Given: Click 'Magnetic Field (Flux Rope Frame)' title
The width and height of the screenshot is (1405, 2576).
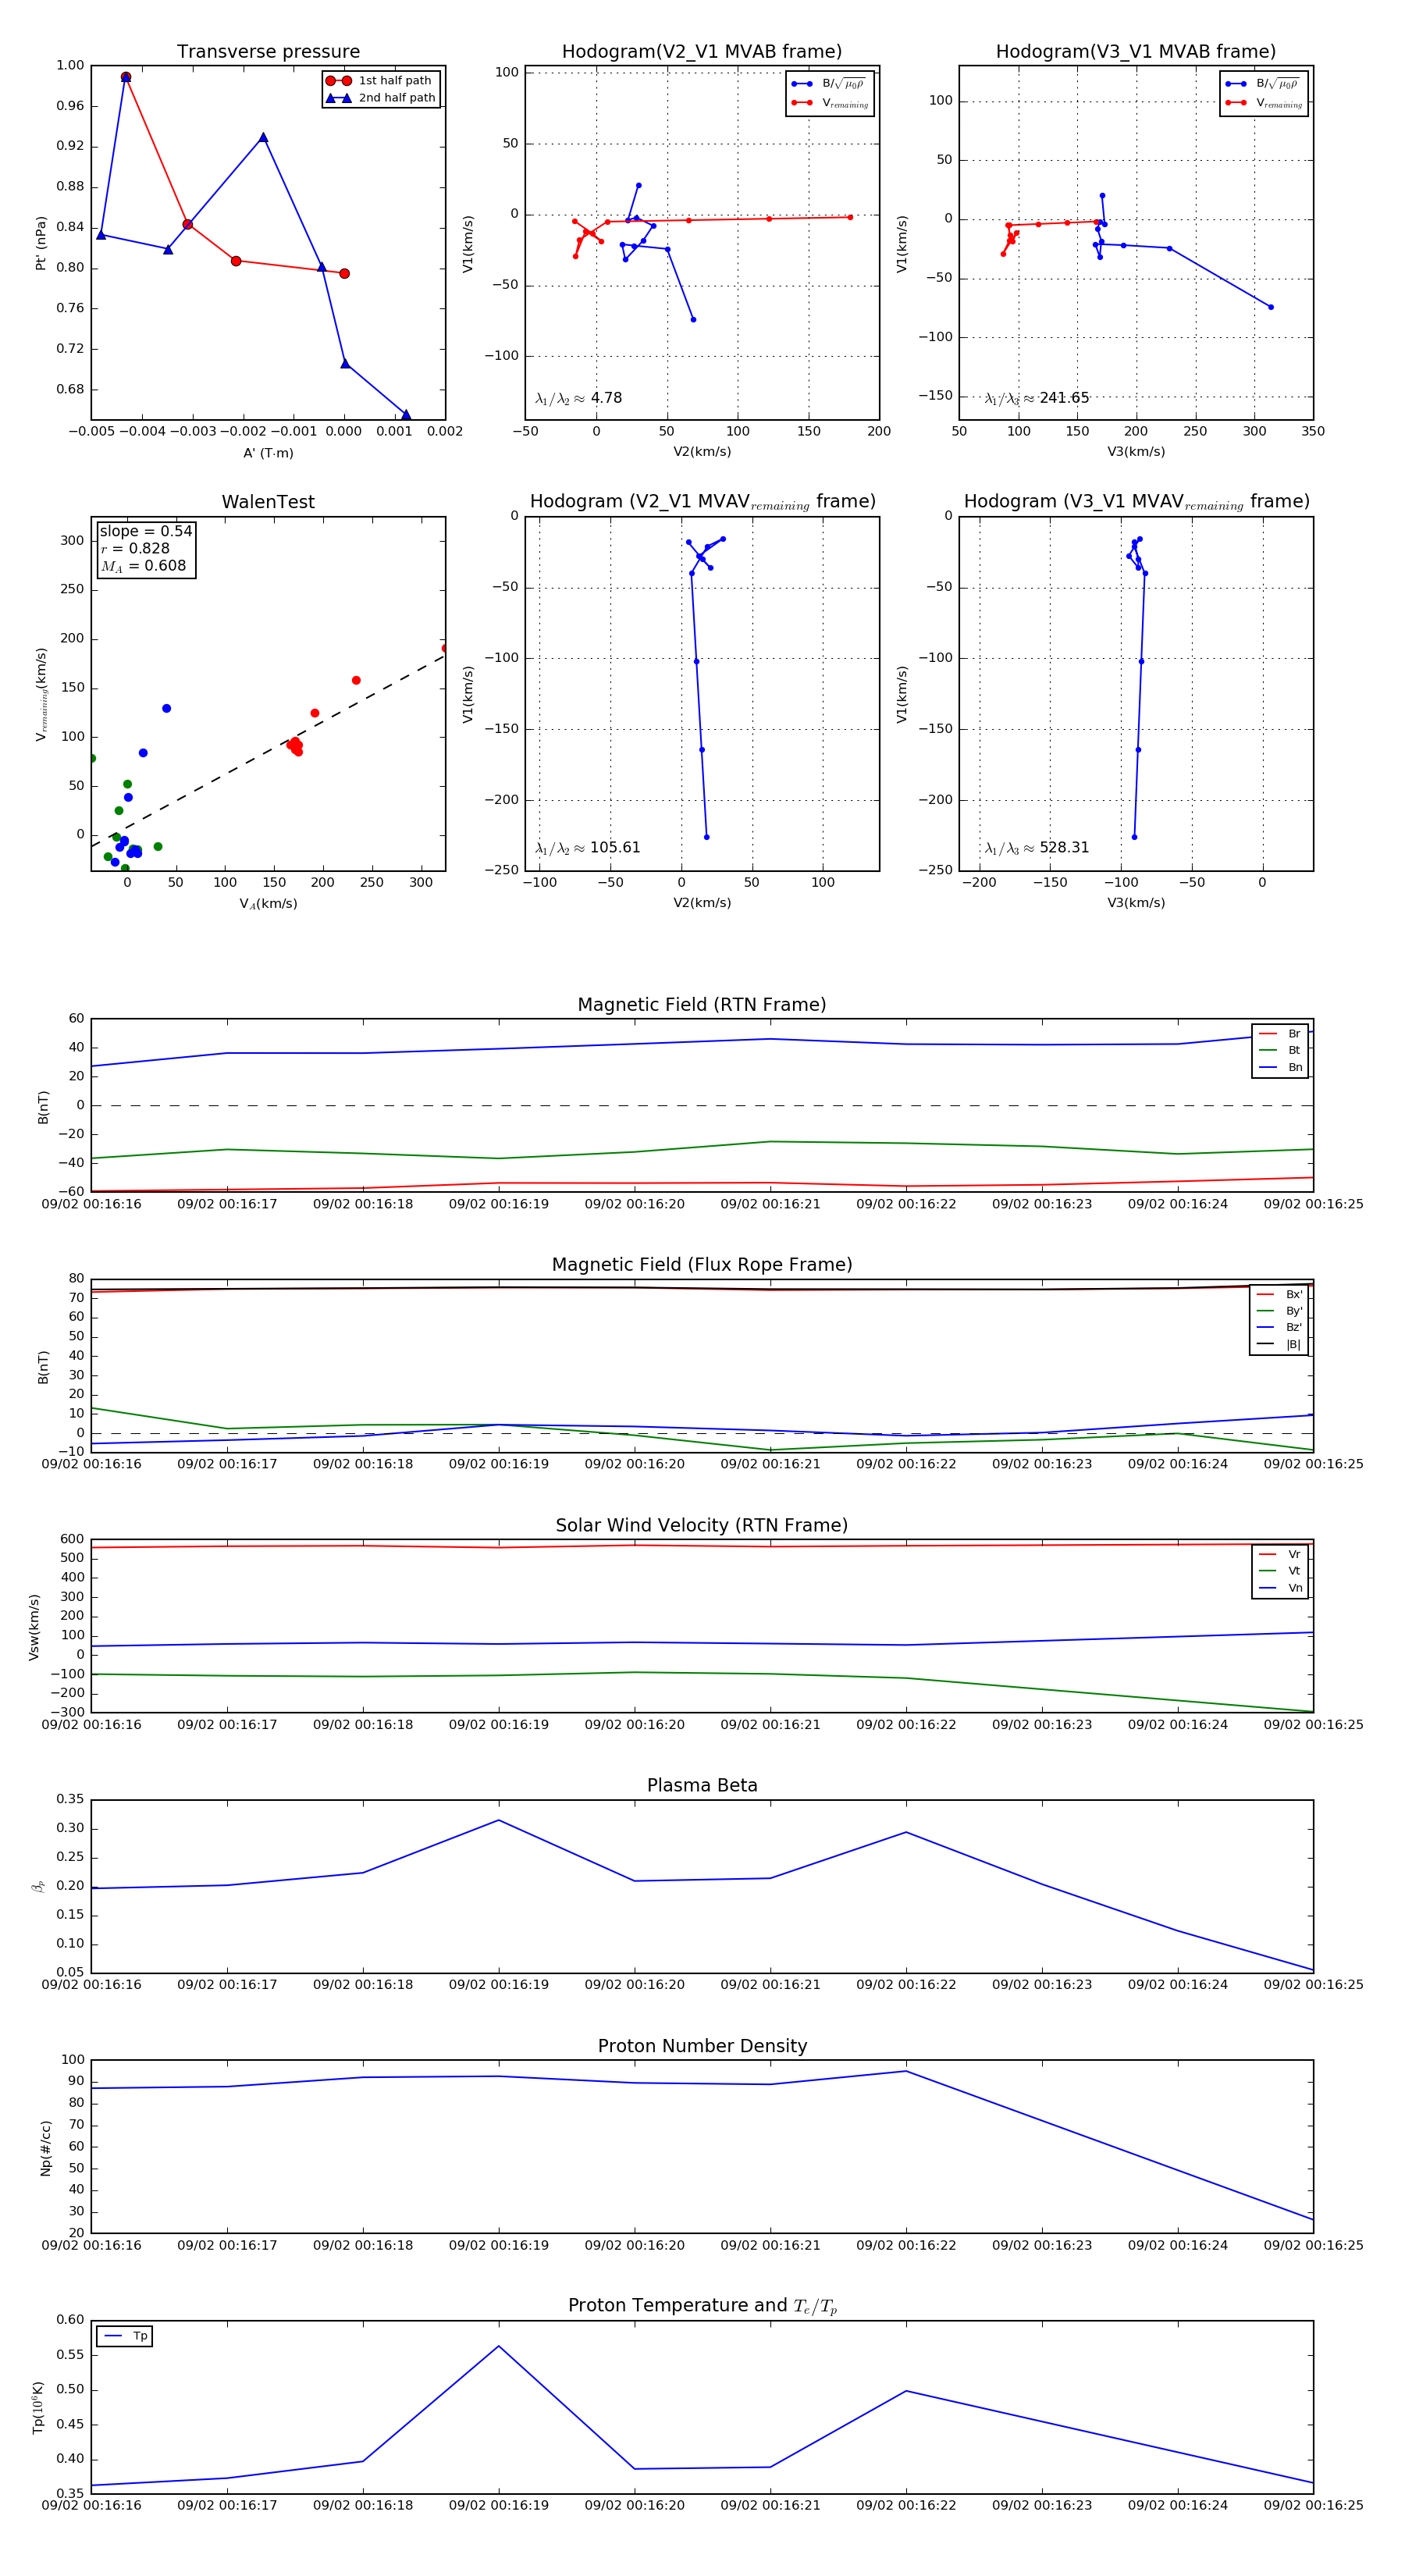Looking at the screenshot, I should coord(702,1265).
